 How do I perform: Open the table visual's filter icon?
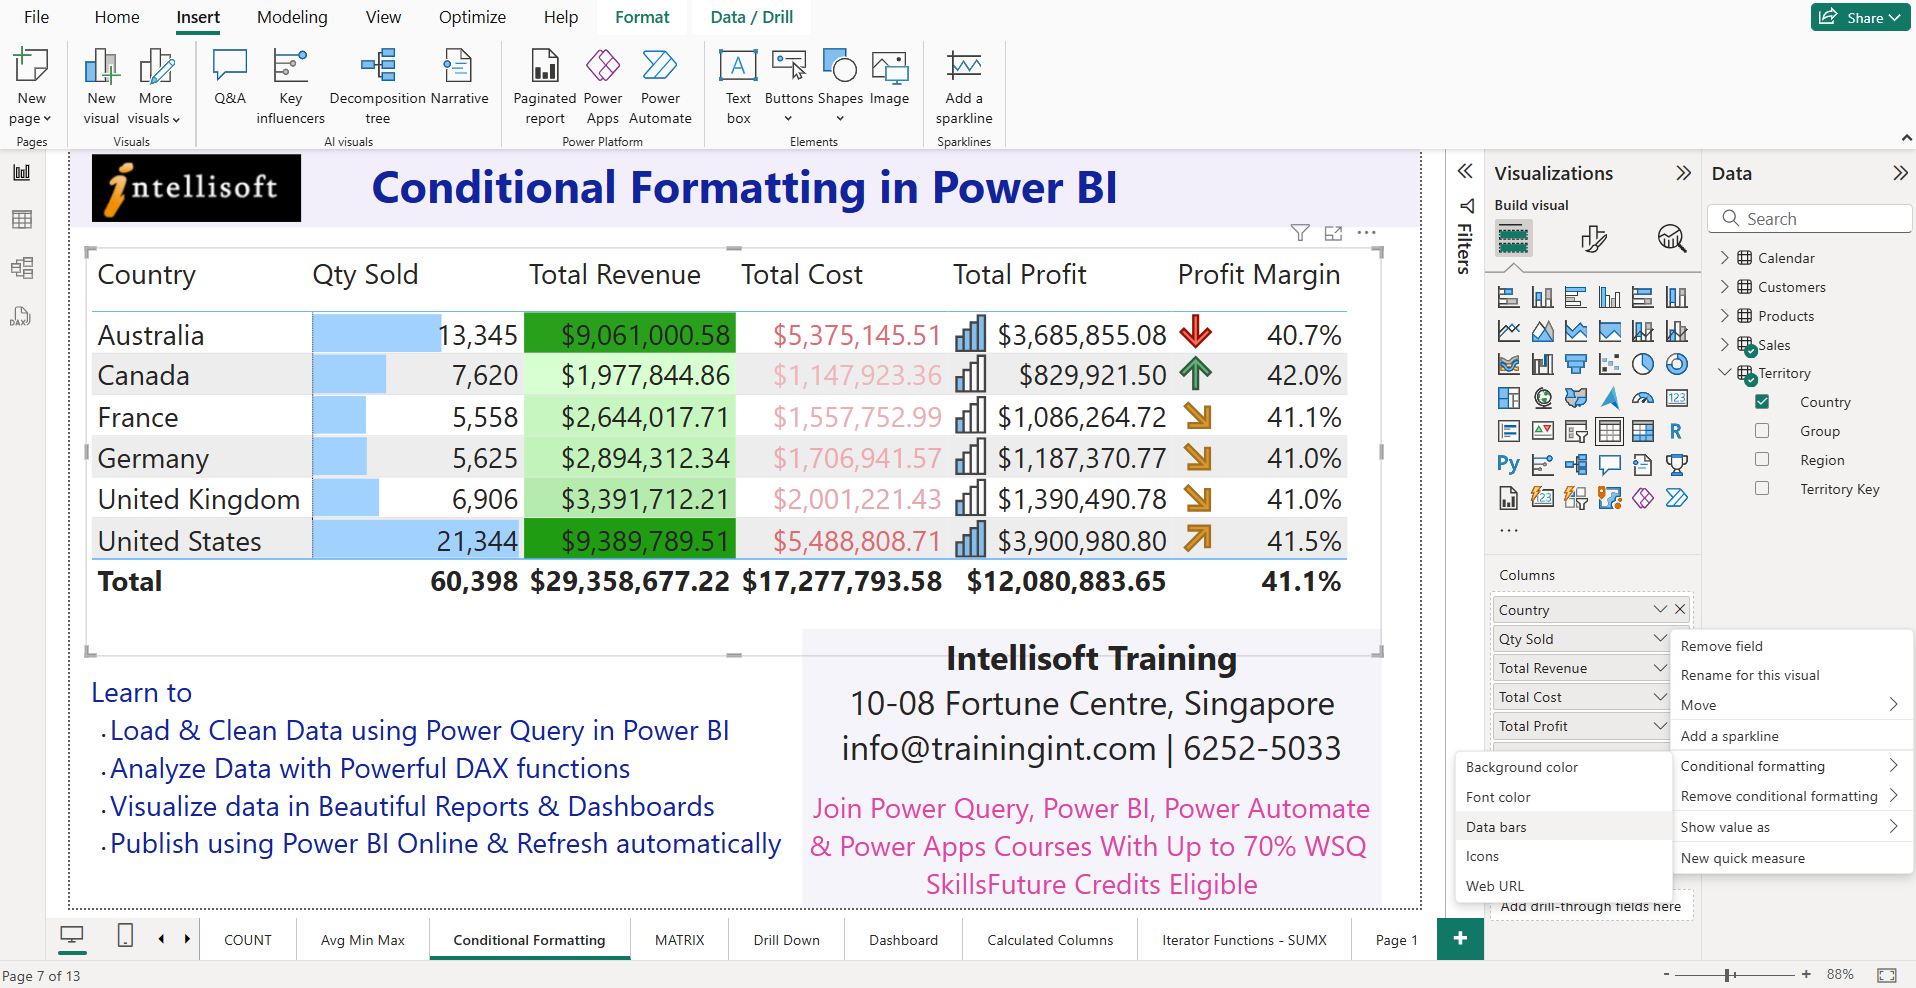tap(1300, 233)
